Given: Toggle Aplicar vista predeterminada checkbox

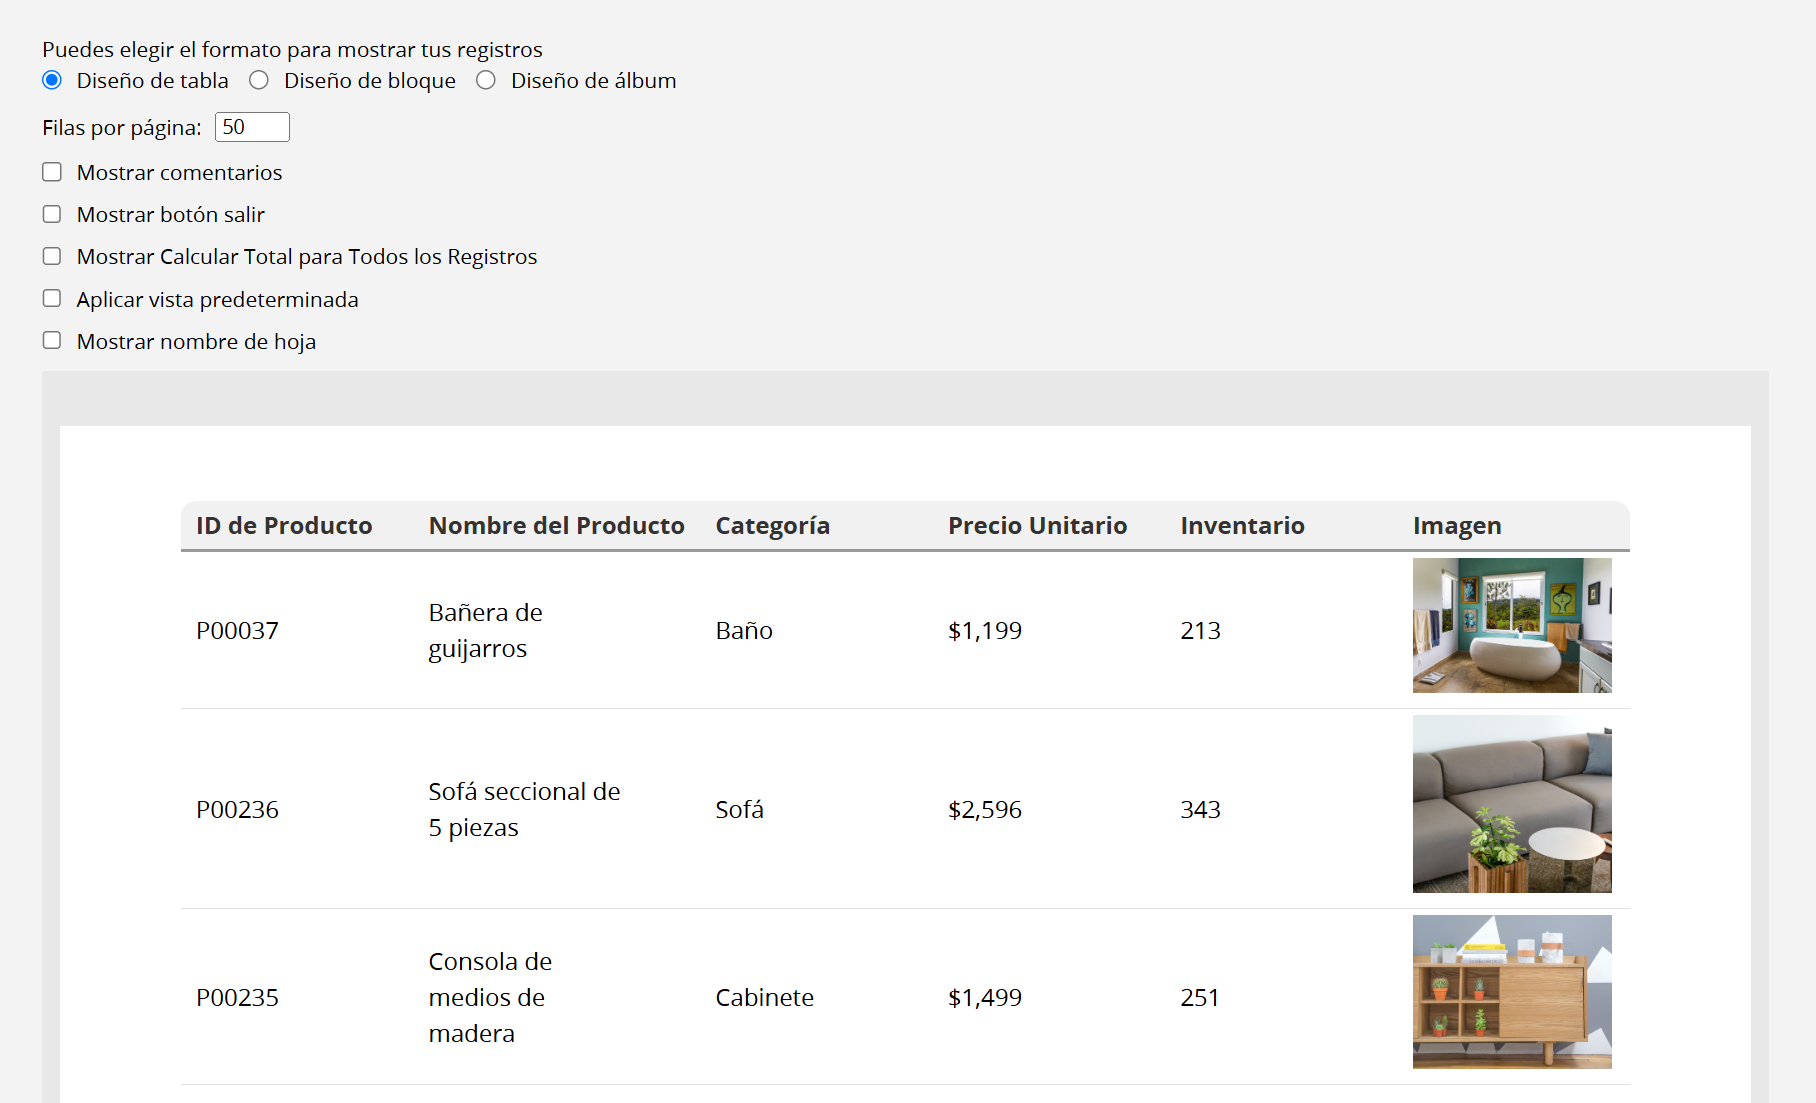Looking at the screenshot, I should [52, 298].
